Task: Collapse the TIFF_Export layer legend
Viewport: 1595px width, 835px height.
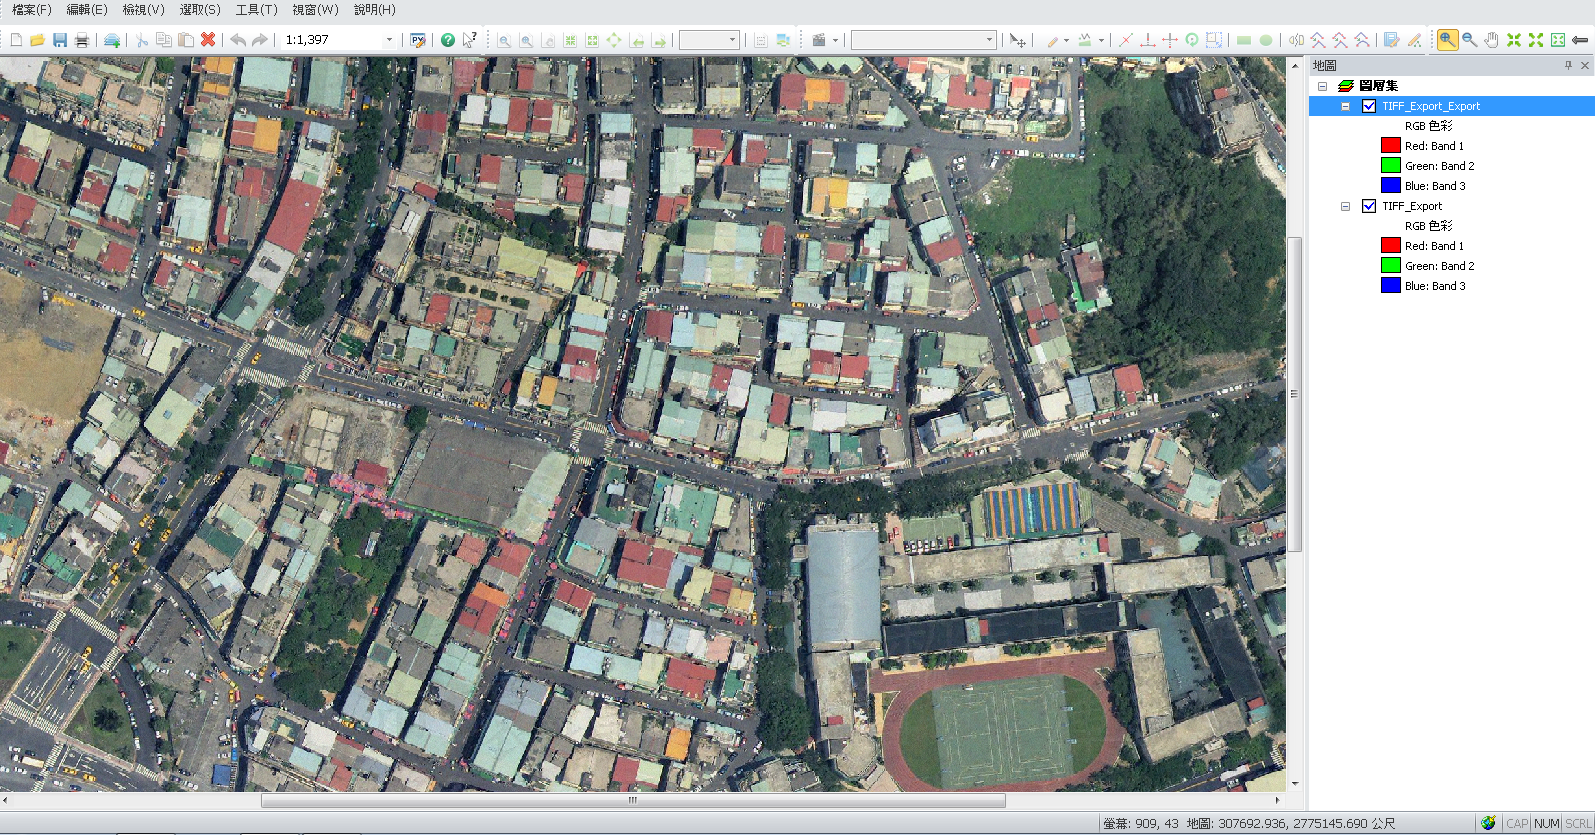Action: tap(1345, 206)
